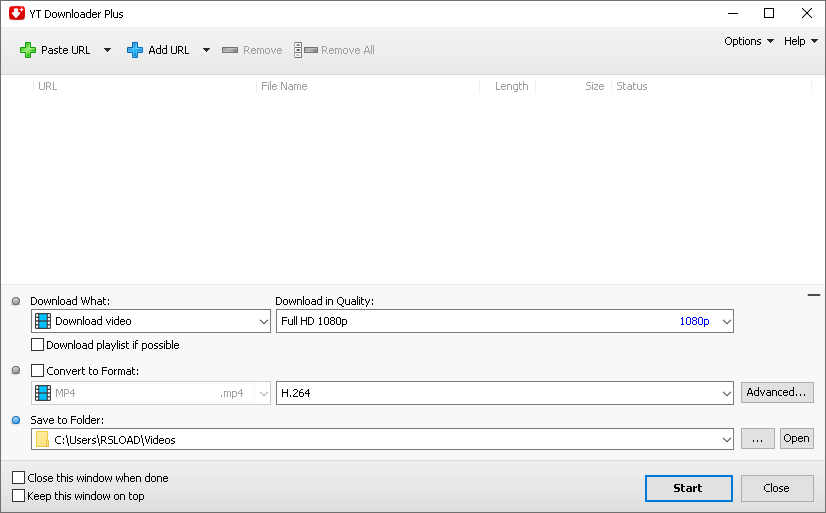Image resolution: width=826 pixels, height=513 pixels.
Task: Click the YT Downloader Plus app icon
Action: coord(16,13)
